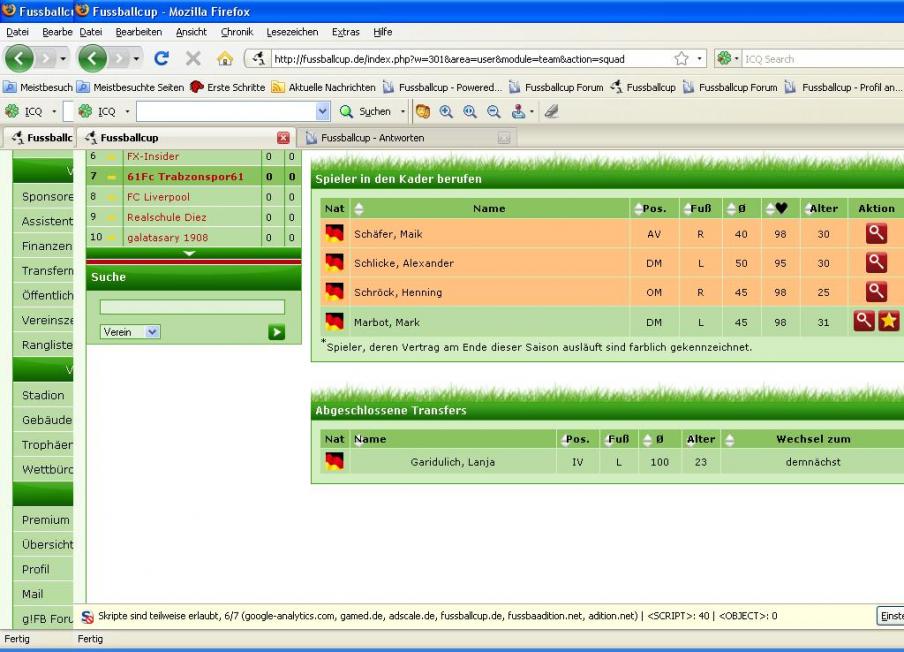The width and height of the screenshot is (904, 652).
Task: View details of Schröck, Henning via magnifier
Action: click(x=876, y=292)
